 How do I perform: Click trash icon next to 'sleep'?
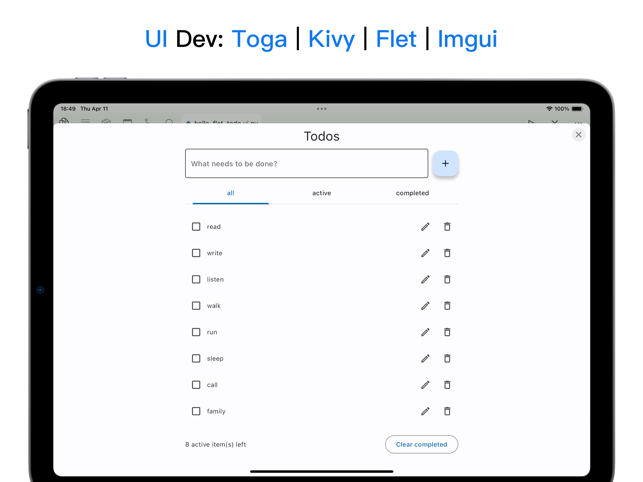click(447, 359)
